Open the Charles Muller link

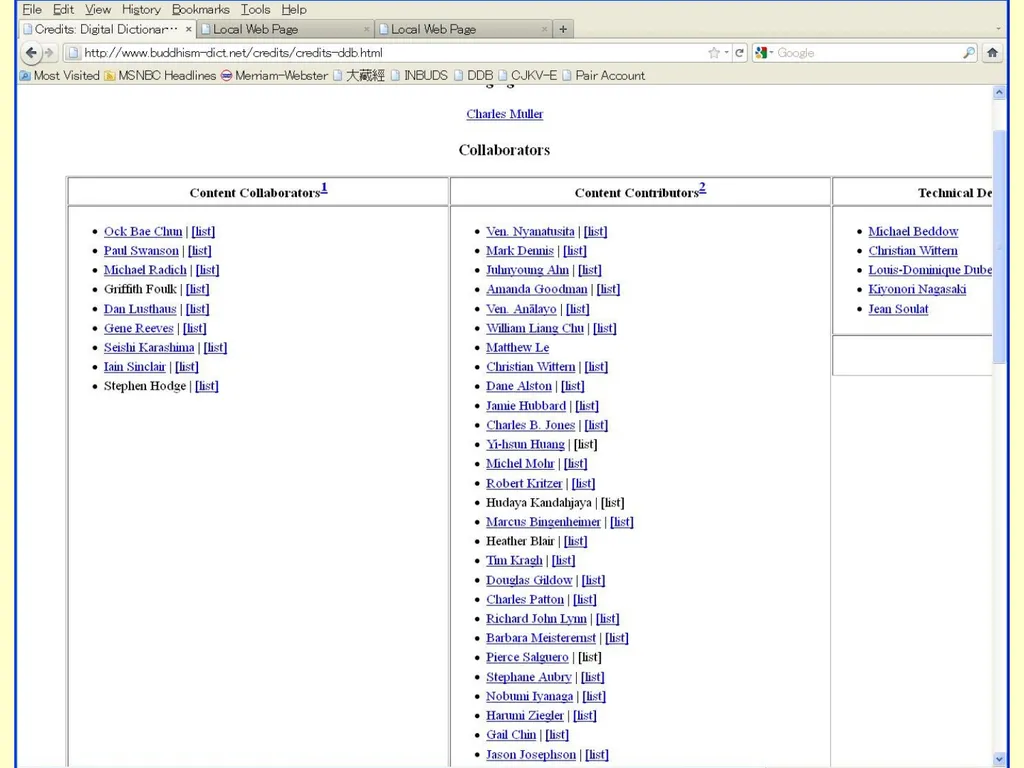point(504,114)
